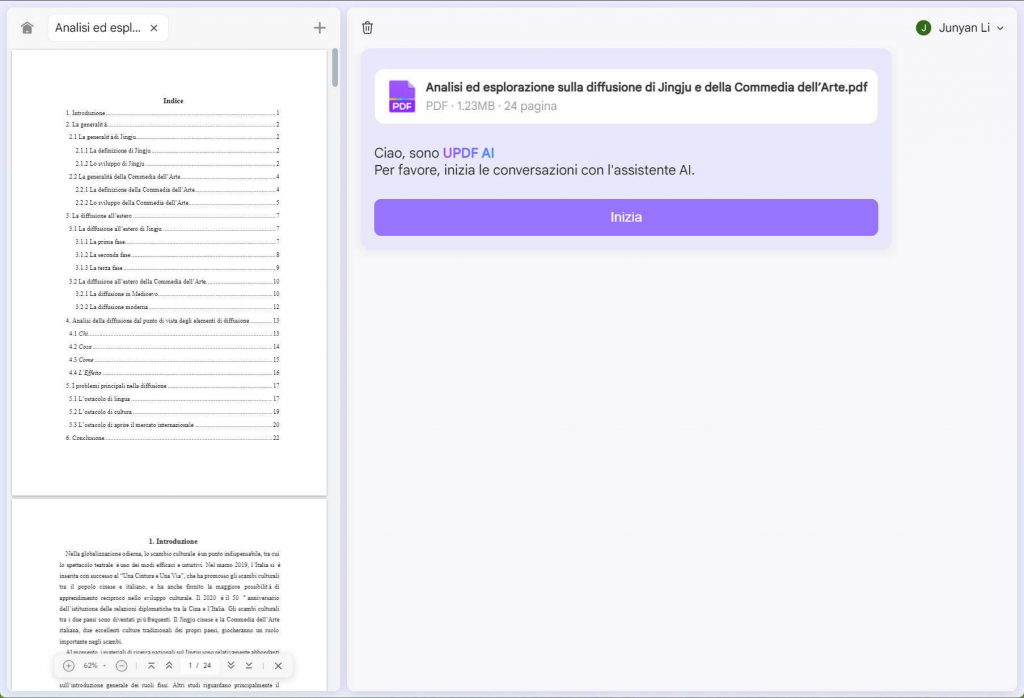Select the 'Analisi ed espl...' document tab
This screenshot has width=1024, height=698.
pyautogui.click(x=100, y=28)
